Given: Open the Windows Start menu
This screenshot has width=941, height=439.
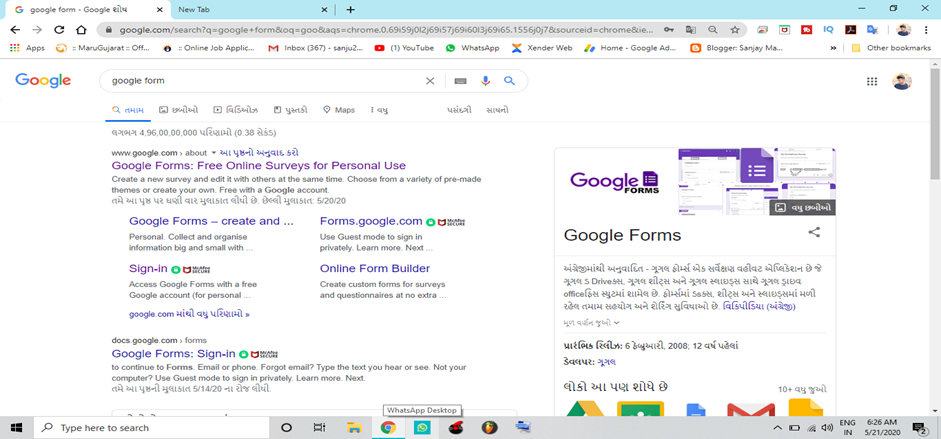Looking at the screenshot, I should (16, 428).
